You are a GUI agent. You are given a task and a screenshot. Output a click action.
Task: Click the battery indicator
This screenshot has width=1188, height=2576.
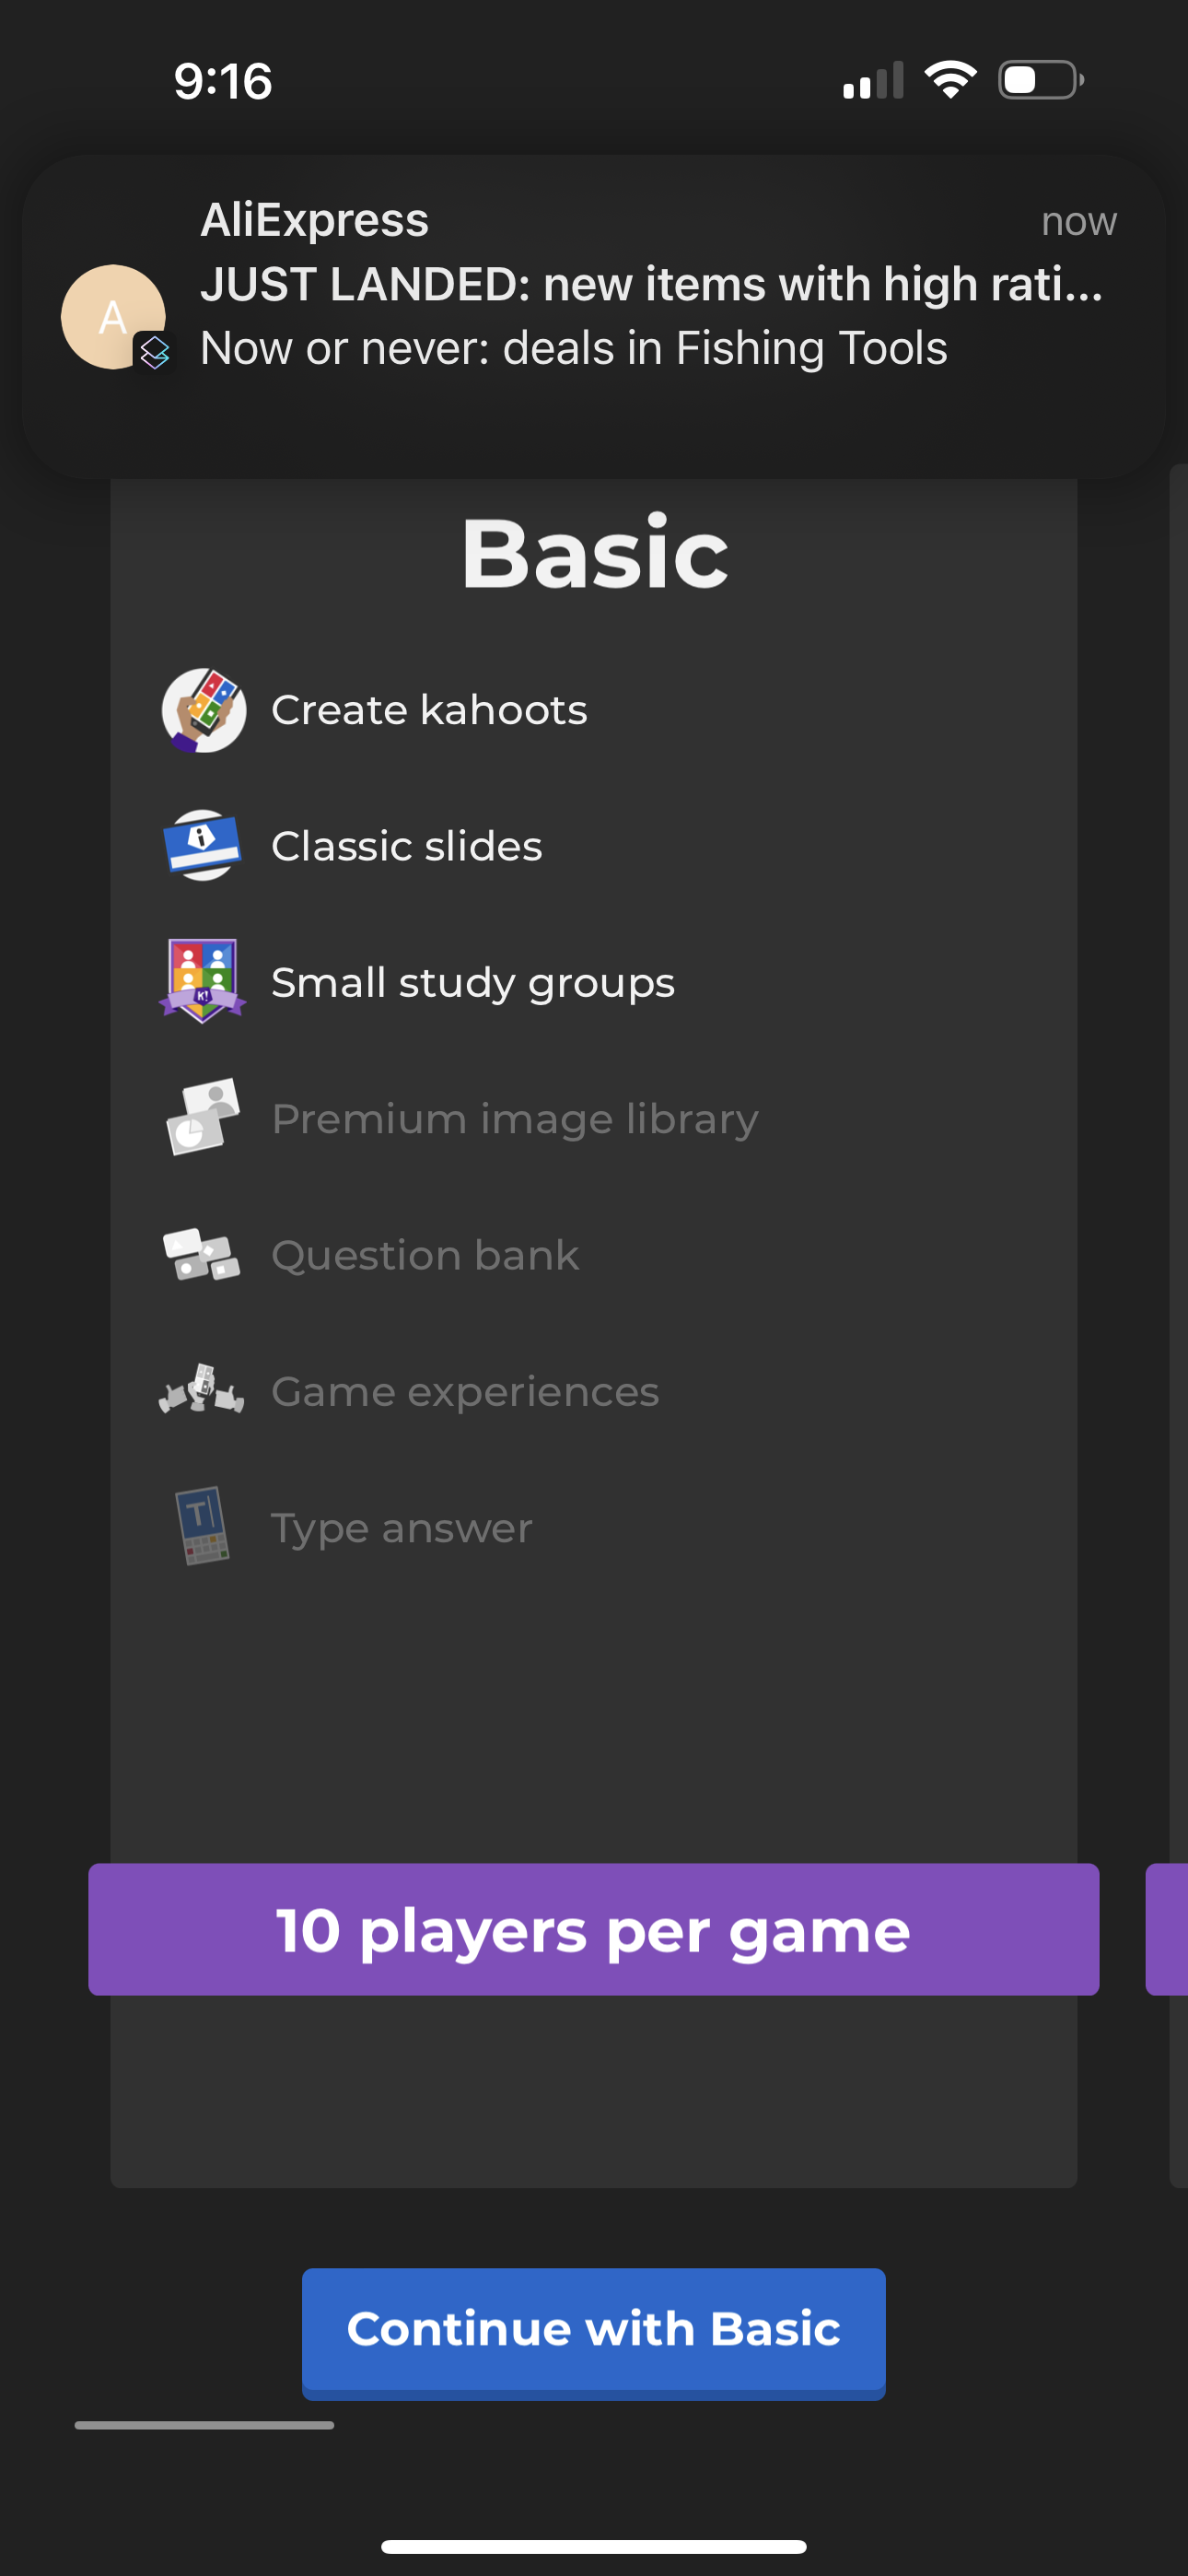[1039, 81]
